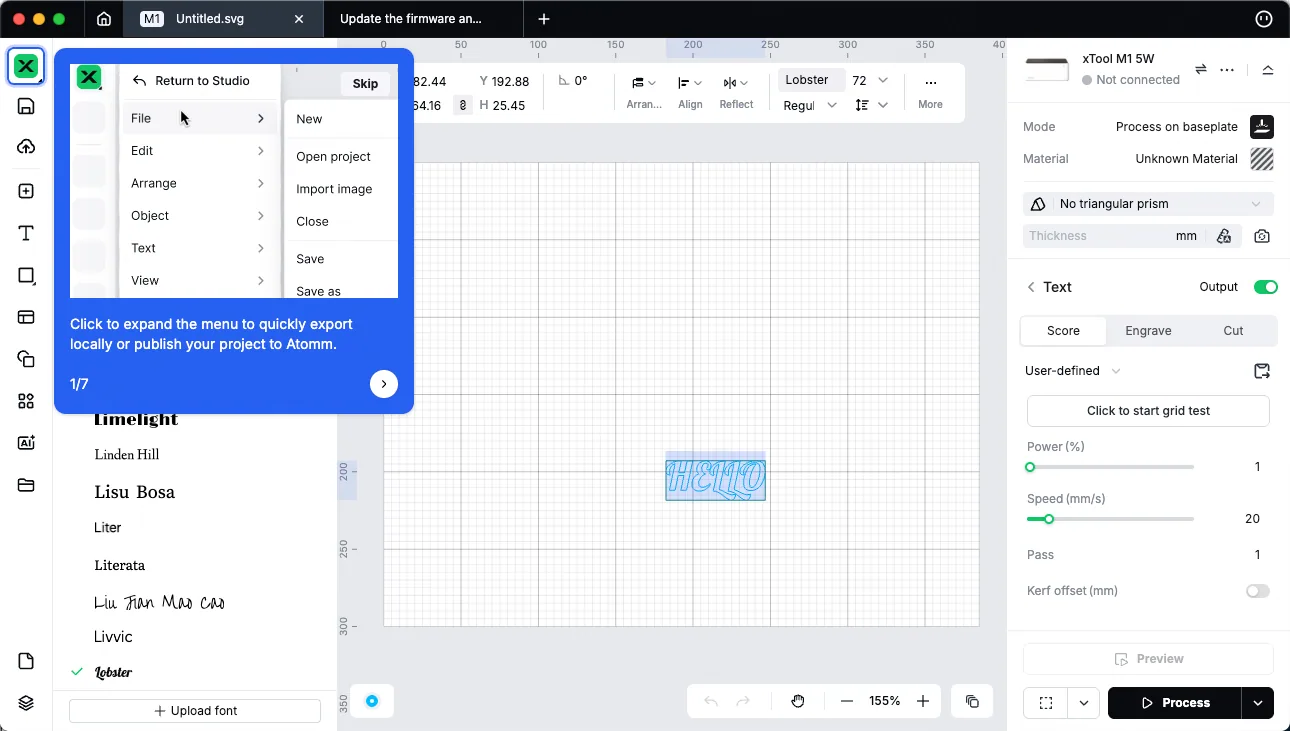Expand the Process button dropdown arrow
This screenshot has width=1290, height=731.
click(1258, 703)
